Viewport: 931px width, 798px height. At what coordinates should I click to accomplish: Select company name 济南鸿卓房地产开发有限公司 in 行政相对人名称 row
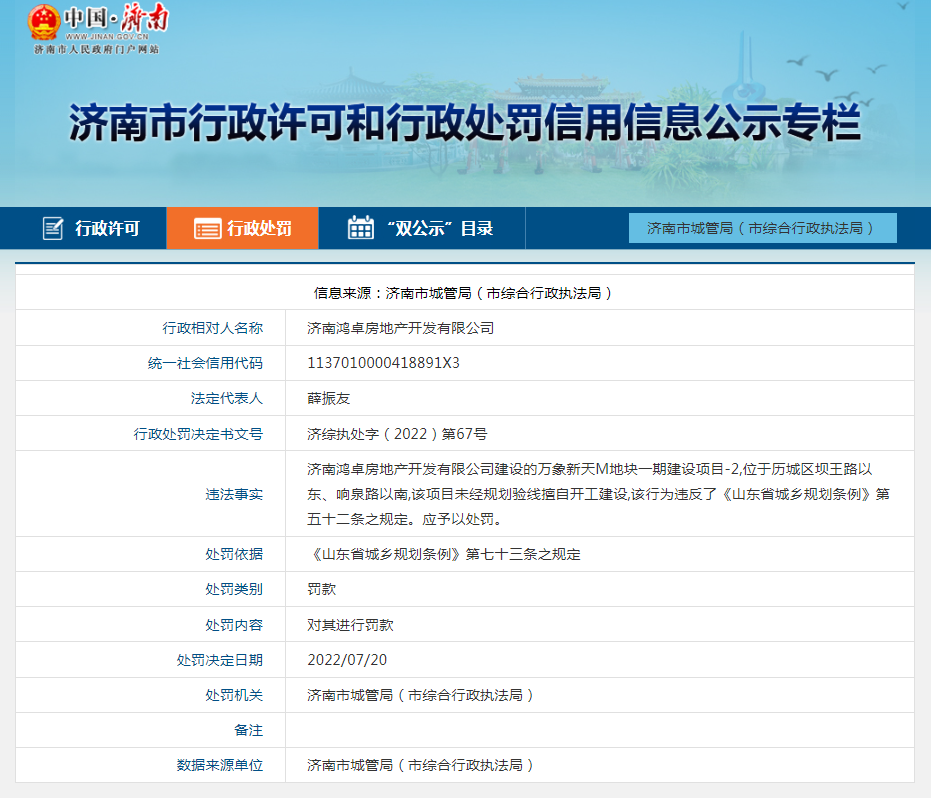[401, 328]
